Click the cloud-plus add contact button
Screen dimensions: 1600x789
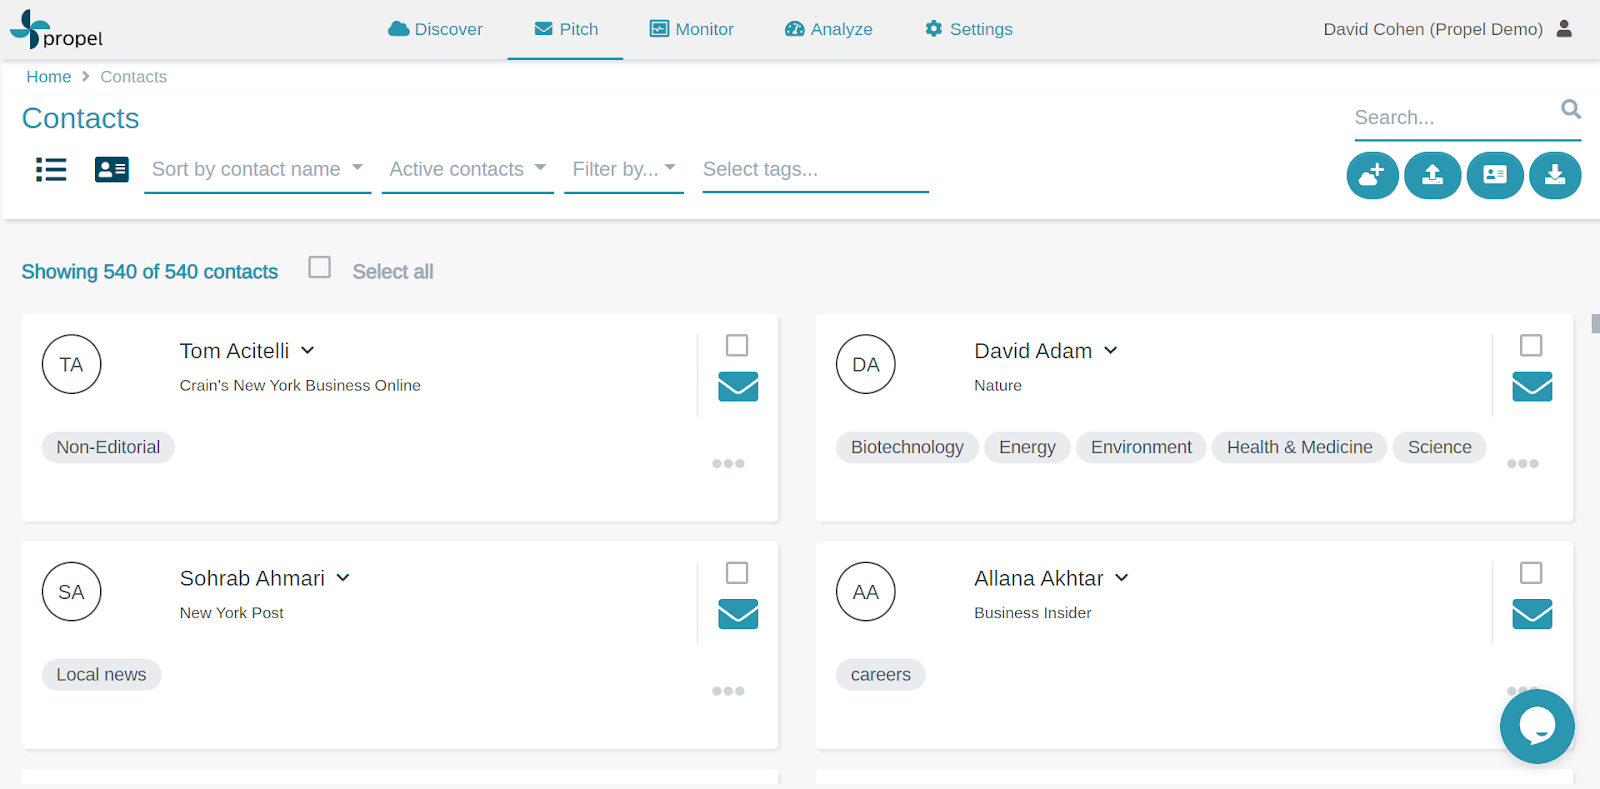coord(1372,175)
